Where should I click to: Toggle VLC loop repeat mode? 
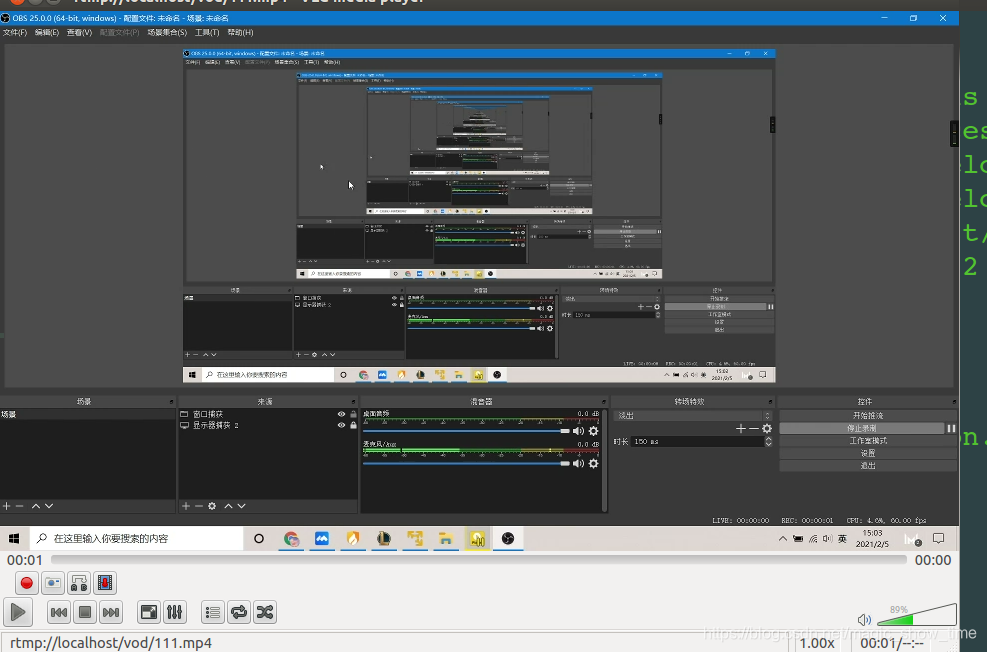pos(239,612)
